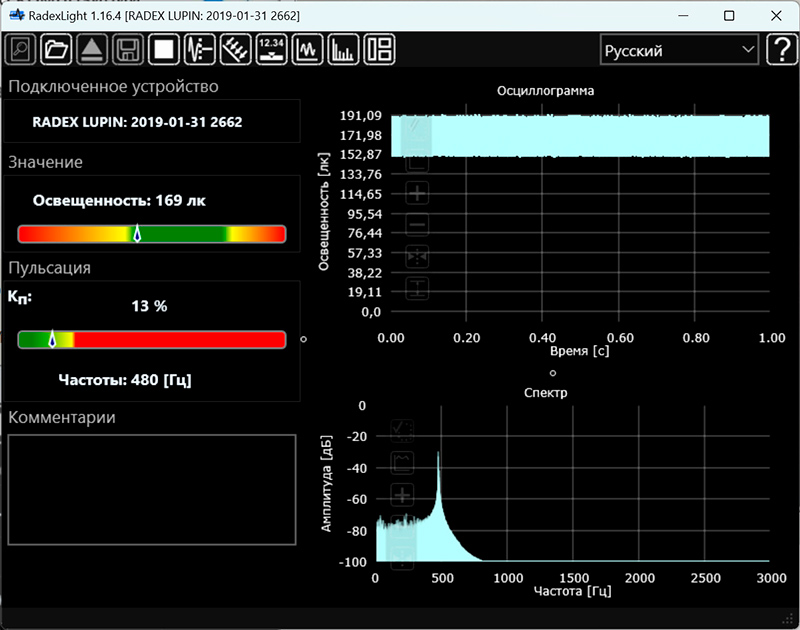Click the pulsation waveform toolbar icon
Screen dimensions: 800x630
pyautogui.click(x=200, y=49)
